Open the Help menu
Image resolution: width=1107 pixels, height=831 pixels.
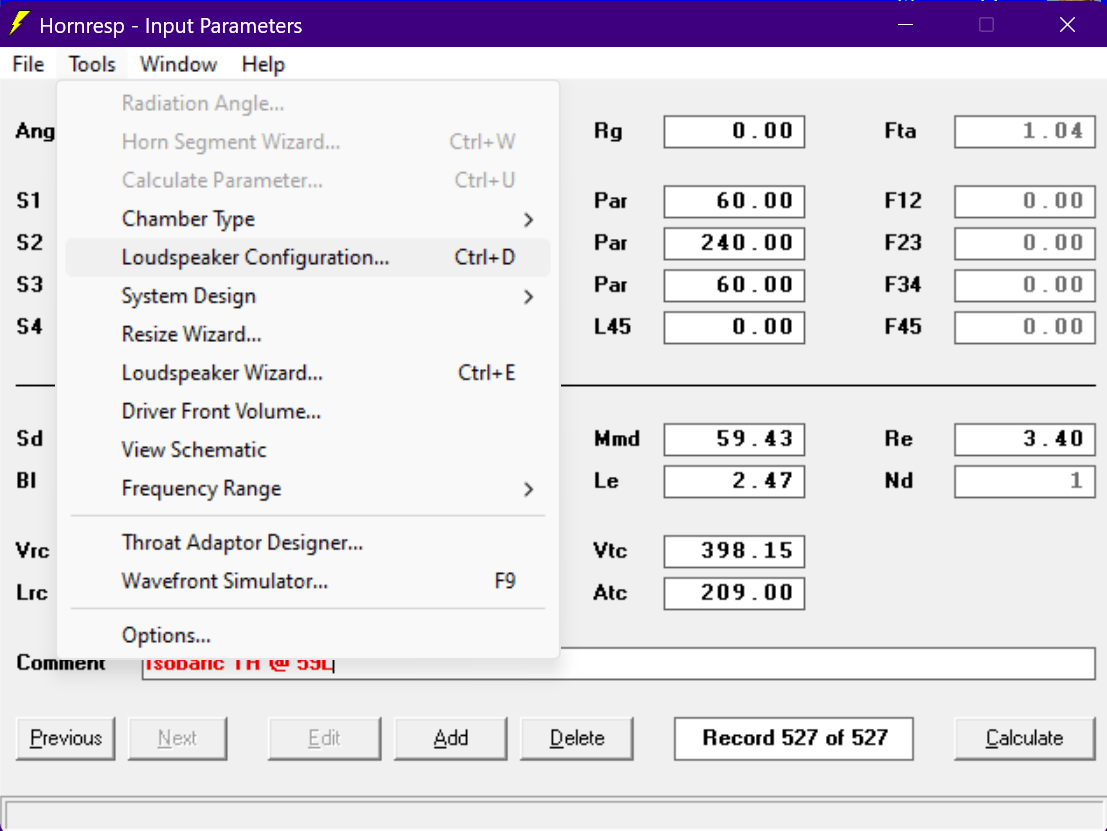(263, 64)
